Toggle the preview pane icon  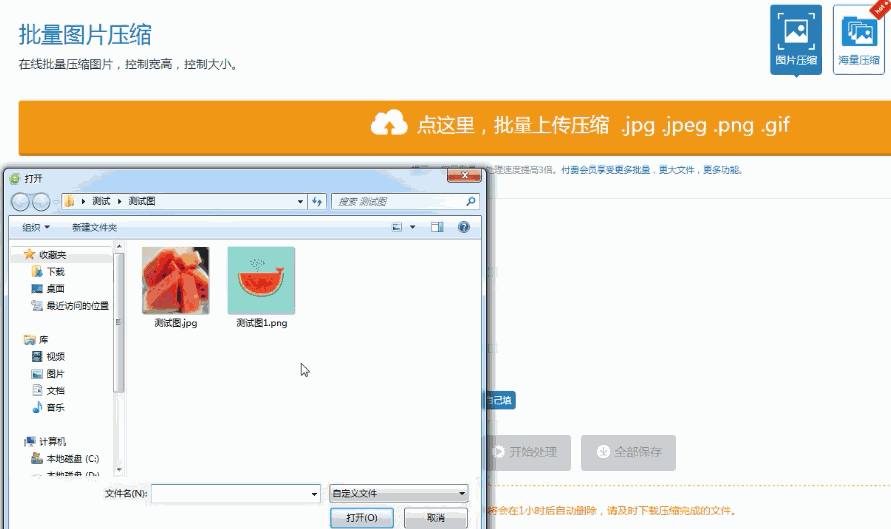click(x=437, y=227)
